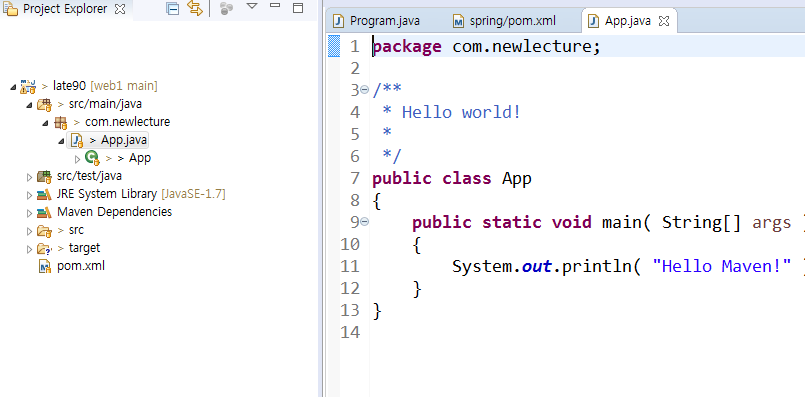This screenshot has height=397, width=805.
Task: Close the Project Explorer view tab
Action: click(120, 9)
